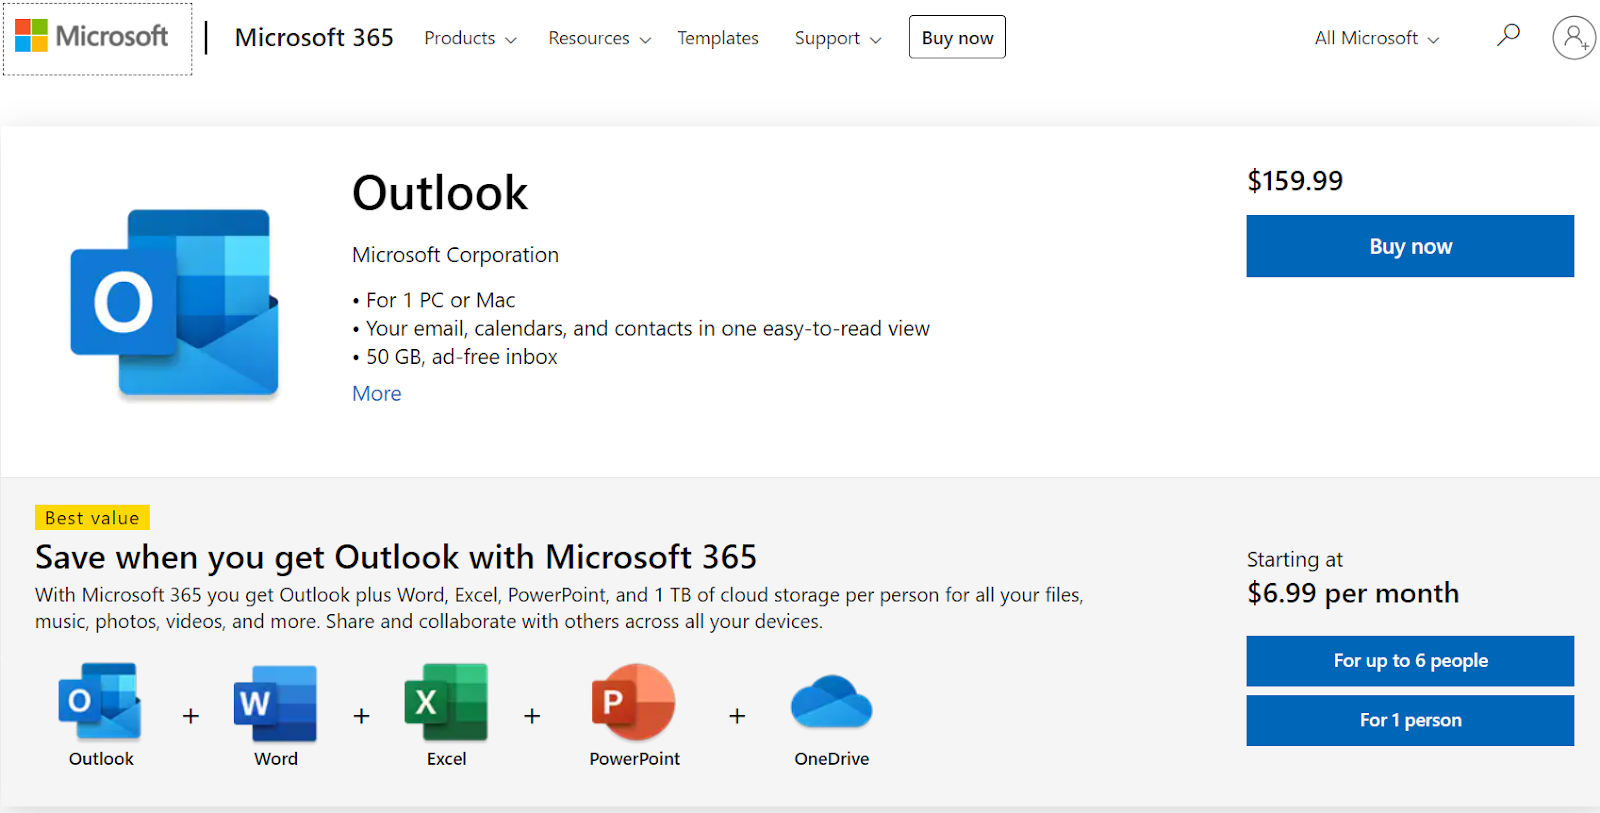Expand the Products dropdown menu
Viewport: 1600px width, 813px height.
pos(470,38)
